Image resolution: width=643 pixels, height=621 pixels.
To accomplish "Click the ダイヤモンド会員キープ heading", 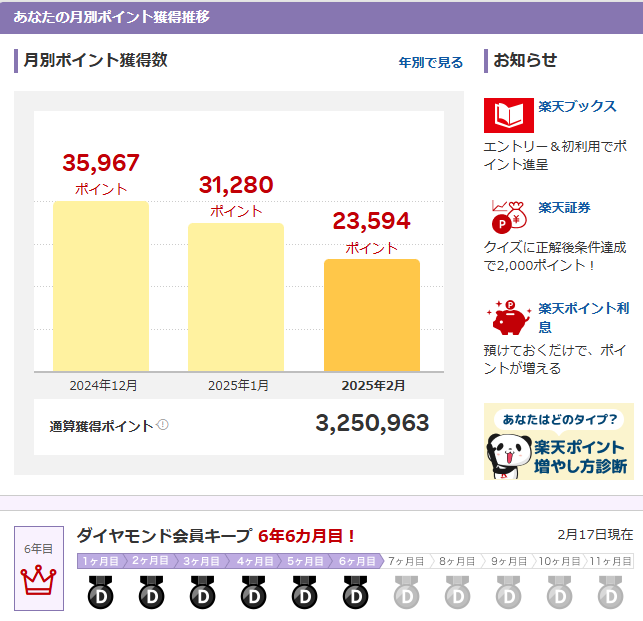I will coord(164,536).
